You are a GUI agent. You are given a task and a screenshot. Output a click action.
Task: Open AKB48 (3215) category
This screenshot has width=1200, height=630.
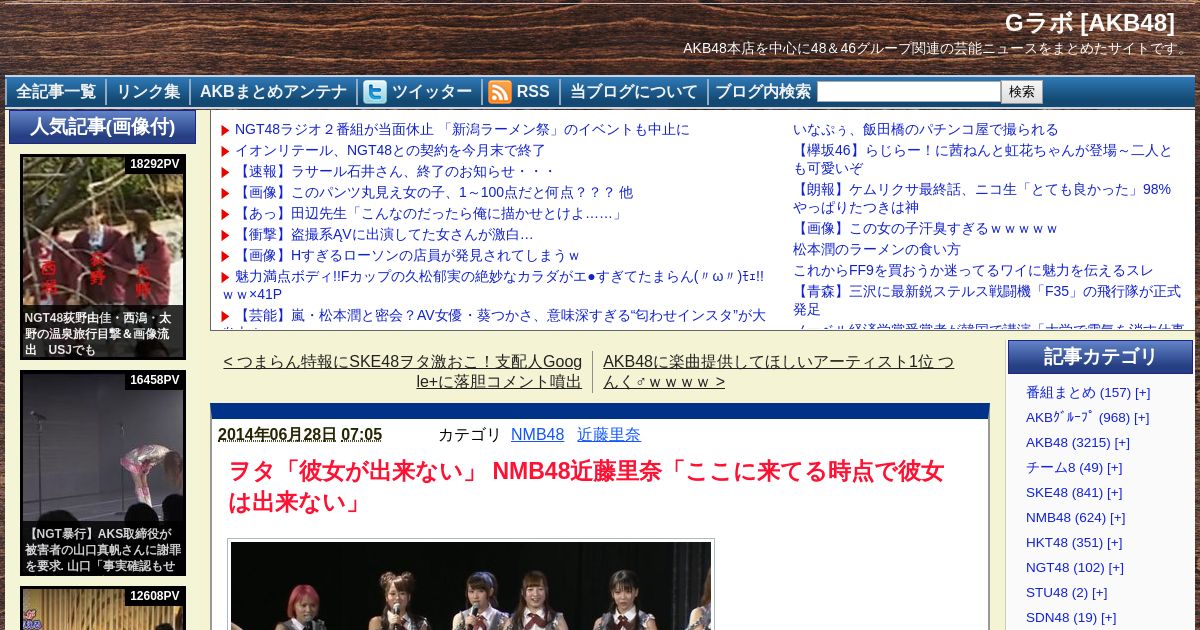pos(1068,442)
